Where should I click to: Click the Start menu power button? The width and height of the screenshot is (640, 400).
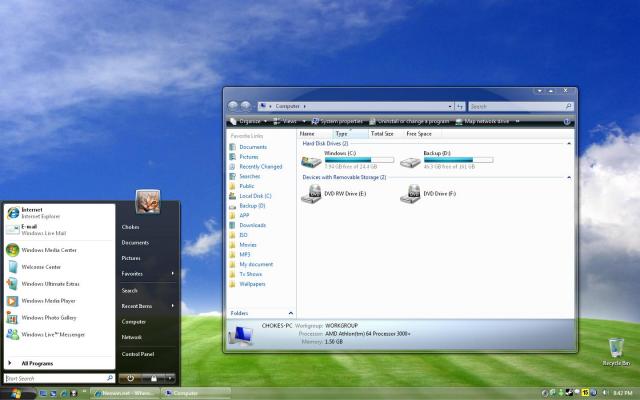130,378
